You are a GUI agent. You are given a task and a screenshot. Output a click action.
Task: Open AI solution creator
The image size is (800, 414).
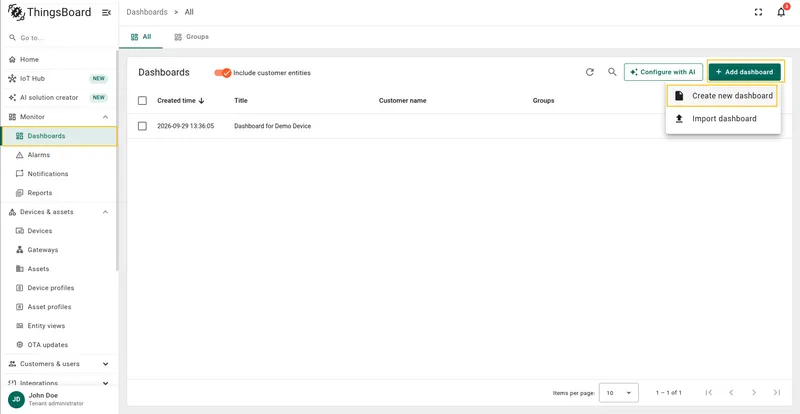[59, 98]
